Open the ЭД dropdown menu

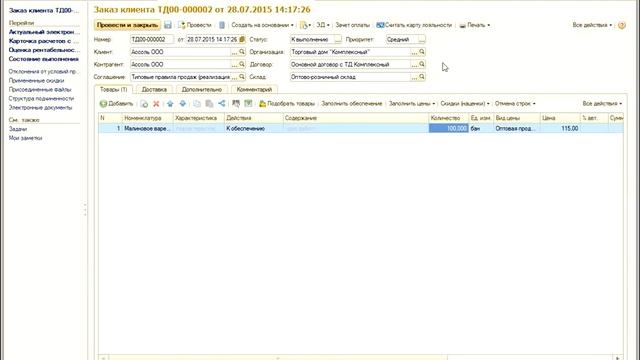[x=323, y=25]
